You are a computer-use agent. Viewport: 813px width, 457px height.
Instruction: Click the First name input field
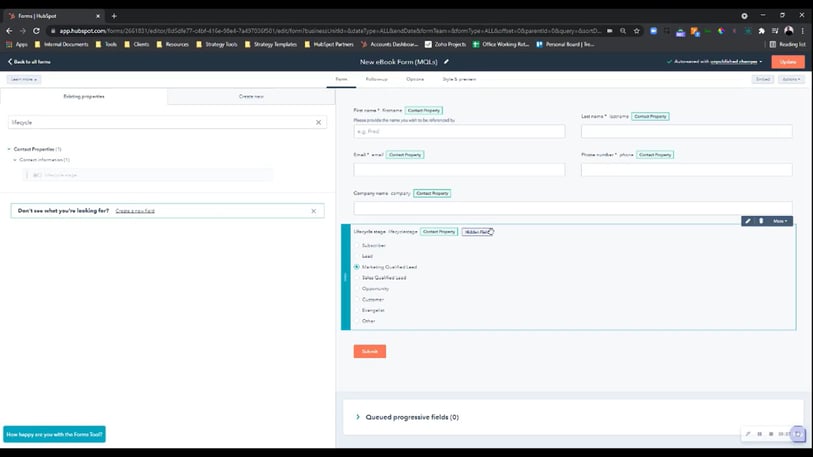[x=459, y=132]
